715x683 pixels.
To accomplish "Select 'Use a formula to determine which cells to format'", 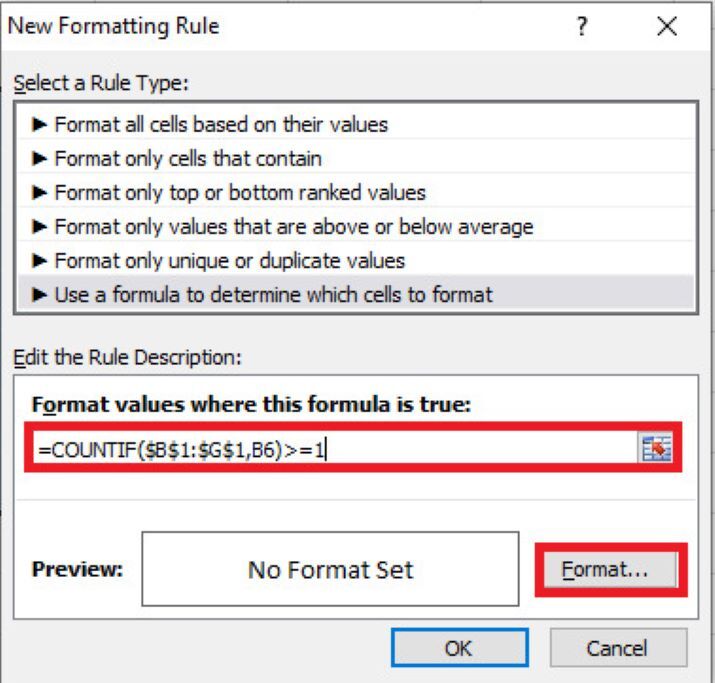I will click(x=273, y=295).
